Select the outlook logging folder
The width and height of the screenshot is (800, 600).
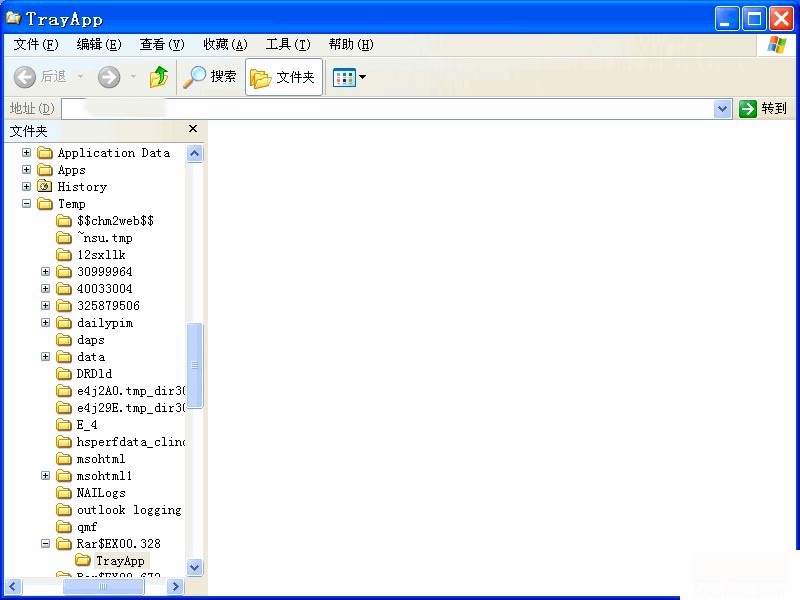click(x=128, y=510)
